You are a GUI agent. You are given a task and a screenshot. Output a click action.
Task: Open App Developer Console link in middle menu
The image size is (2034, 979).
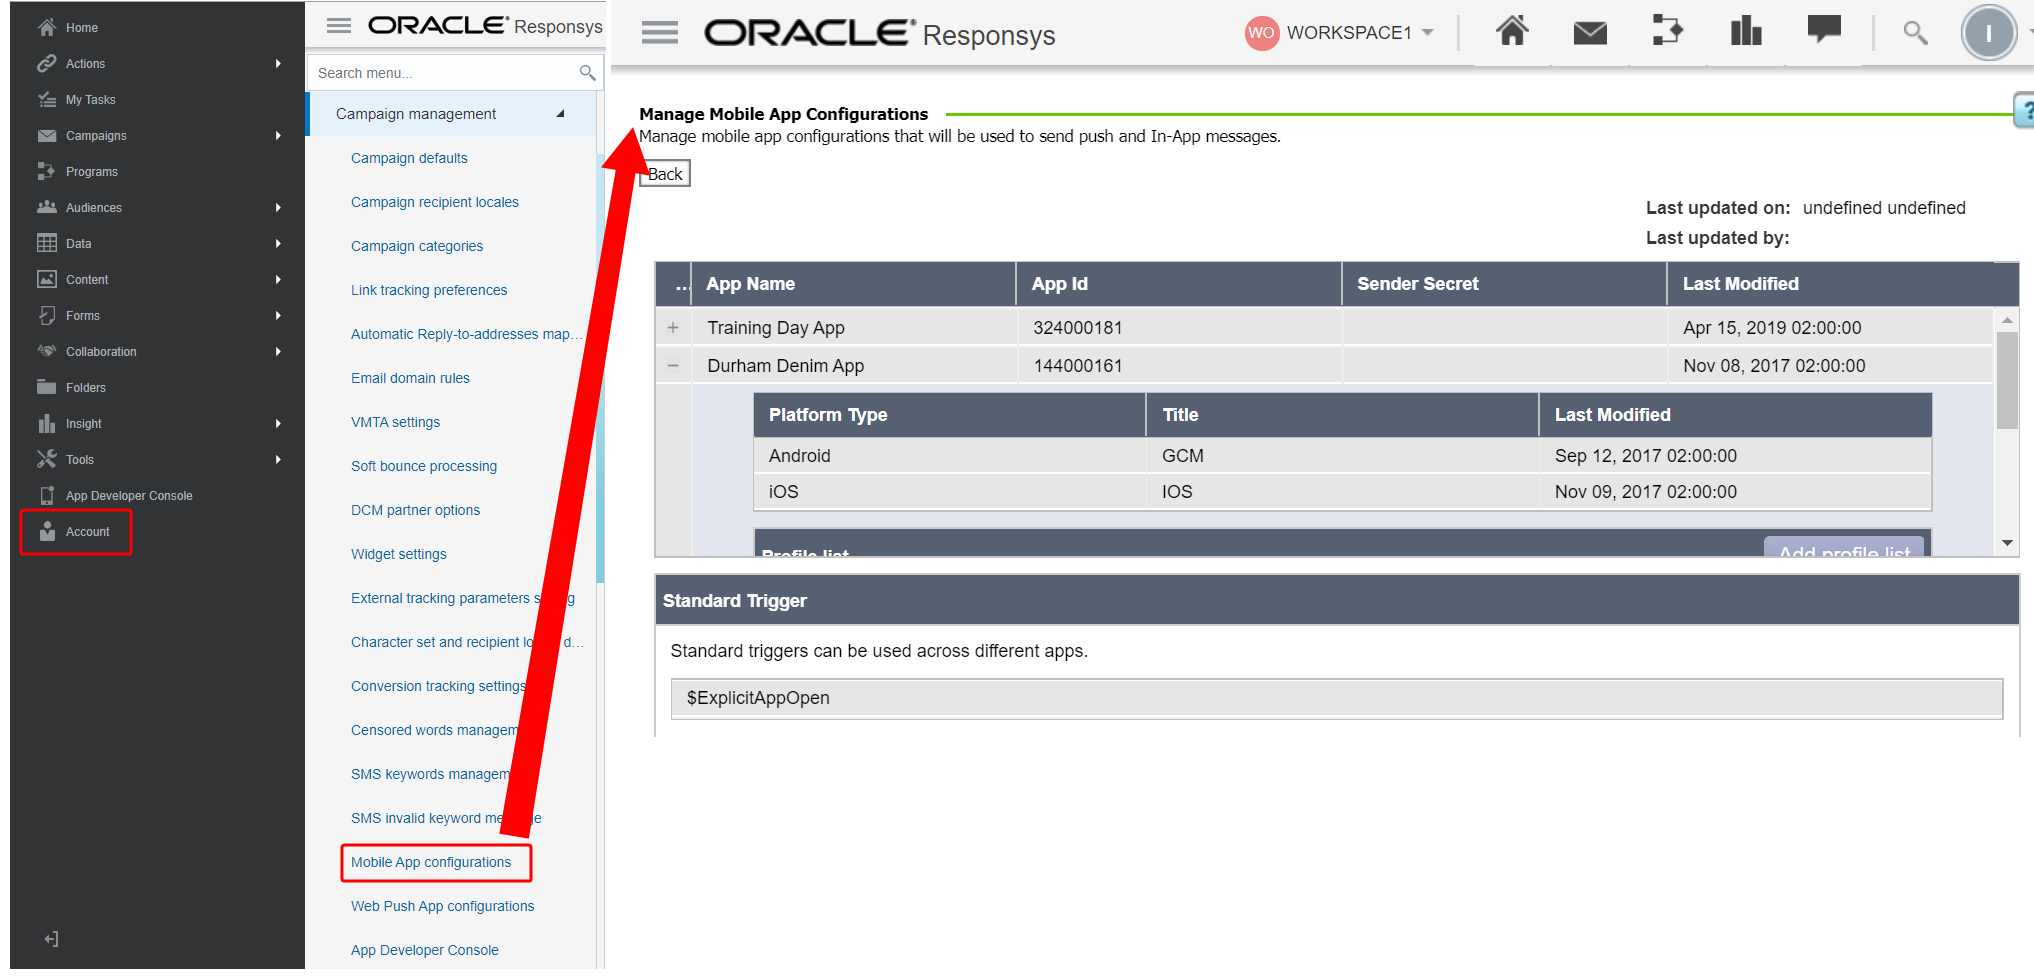point(424,950)
